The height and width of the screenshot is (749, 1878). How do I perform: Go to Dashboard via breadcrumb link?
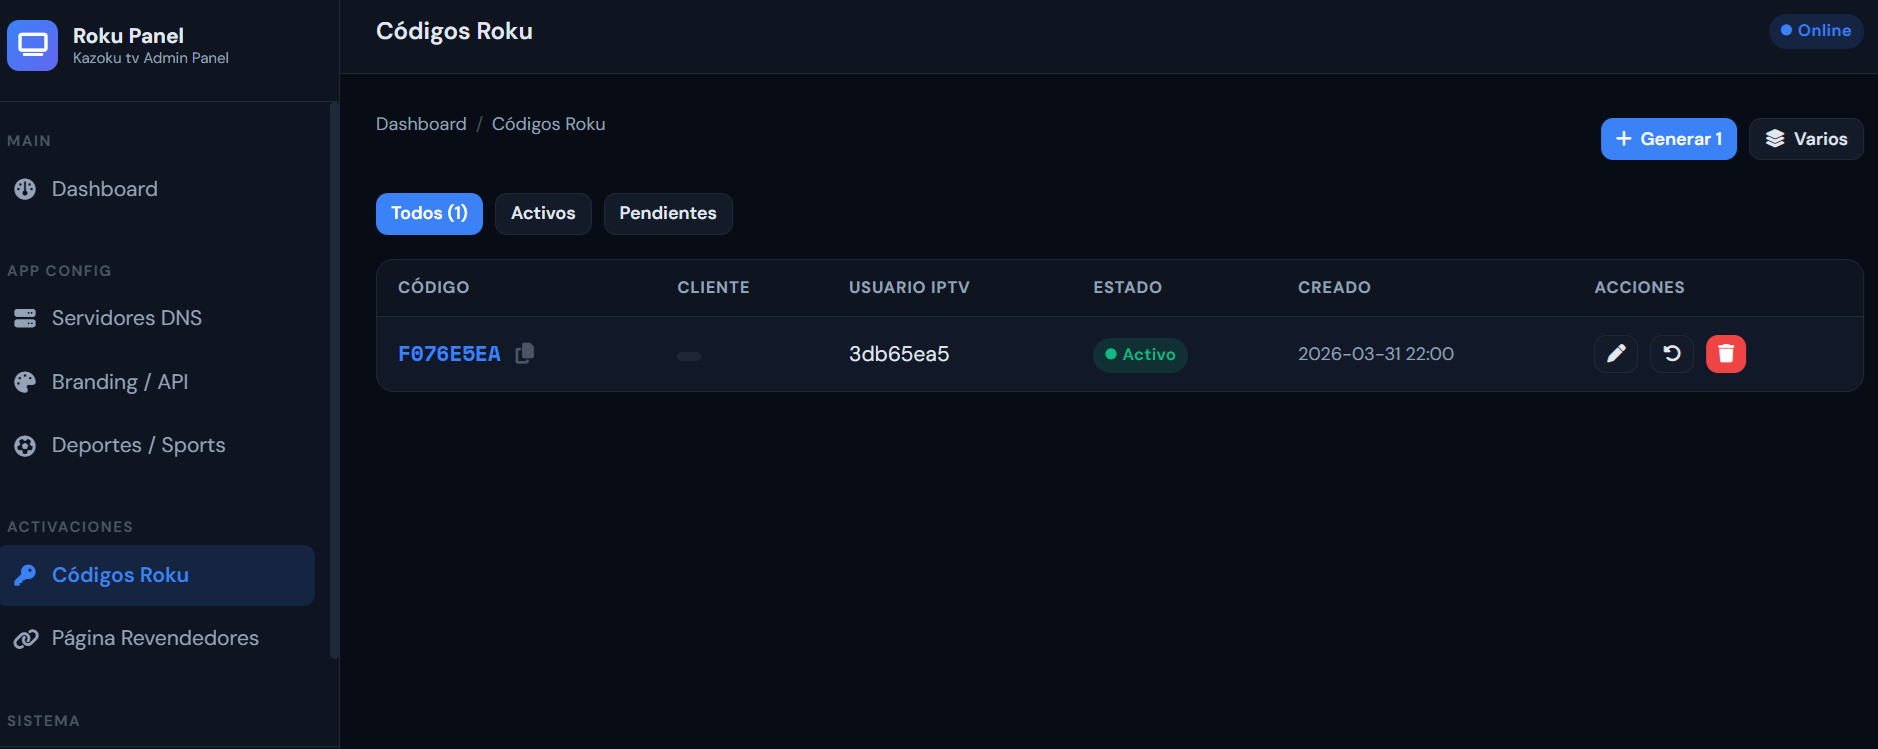pyautogui.click(x=421, y=124)
